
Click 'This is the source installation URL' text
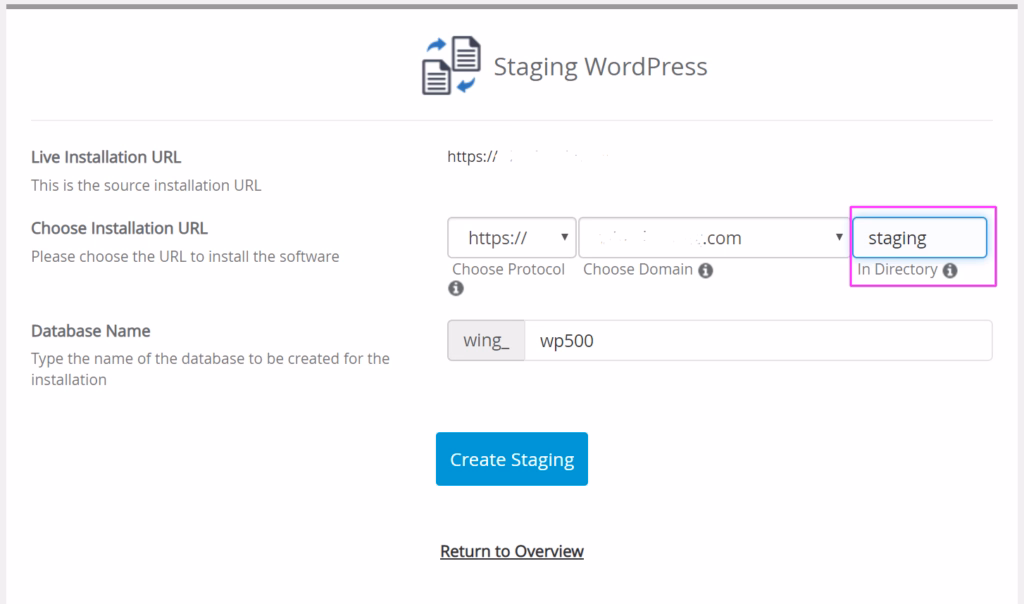[x=146, y=185]
